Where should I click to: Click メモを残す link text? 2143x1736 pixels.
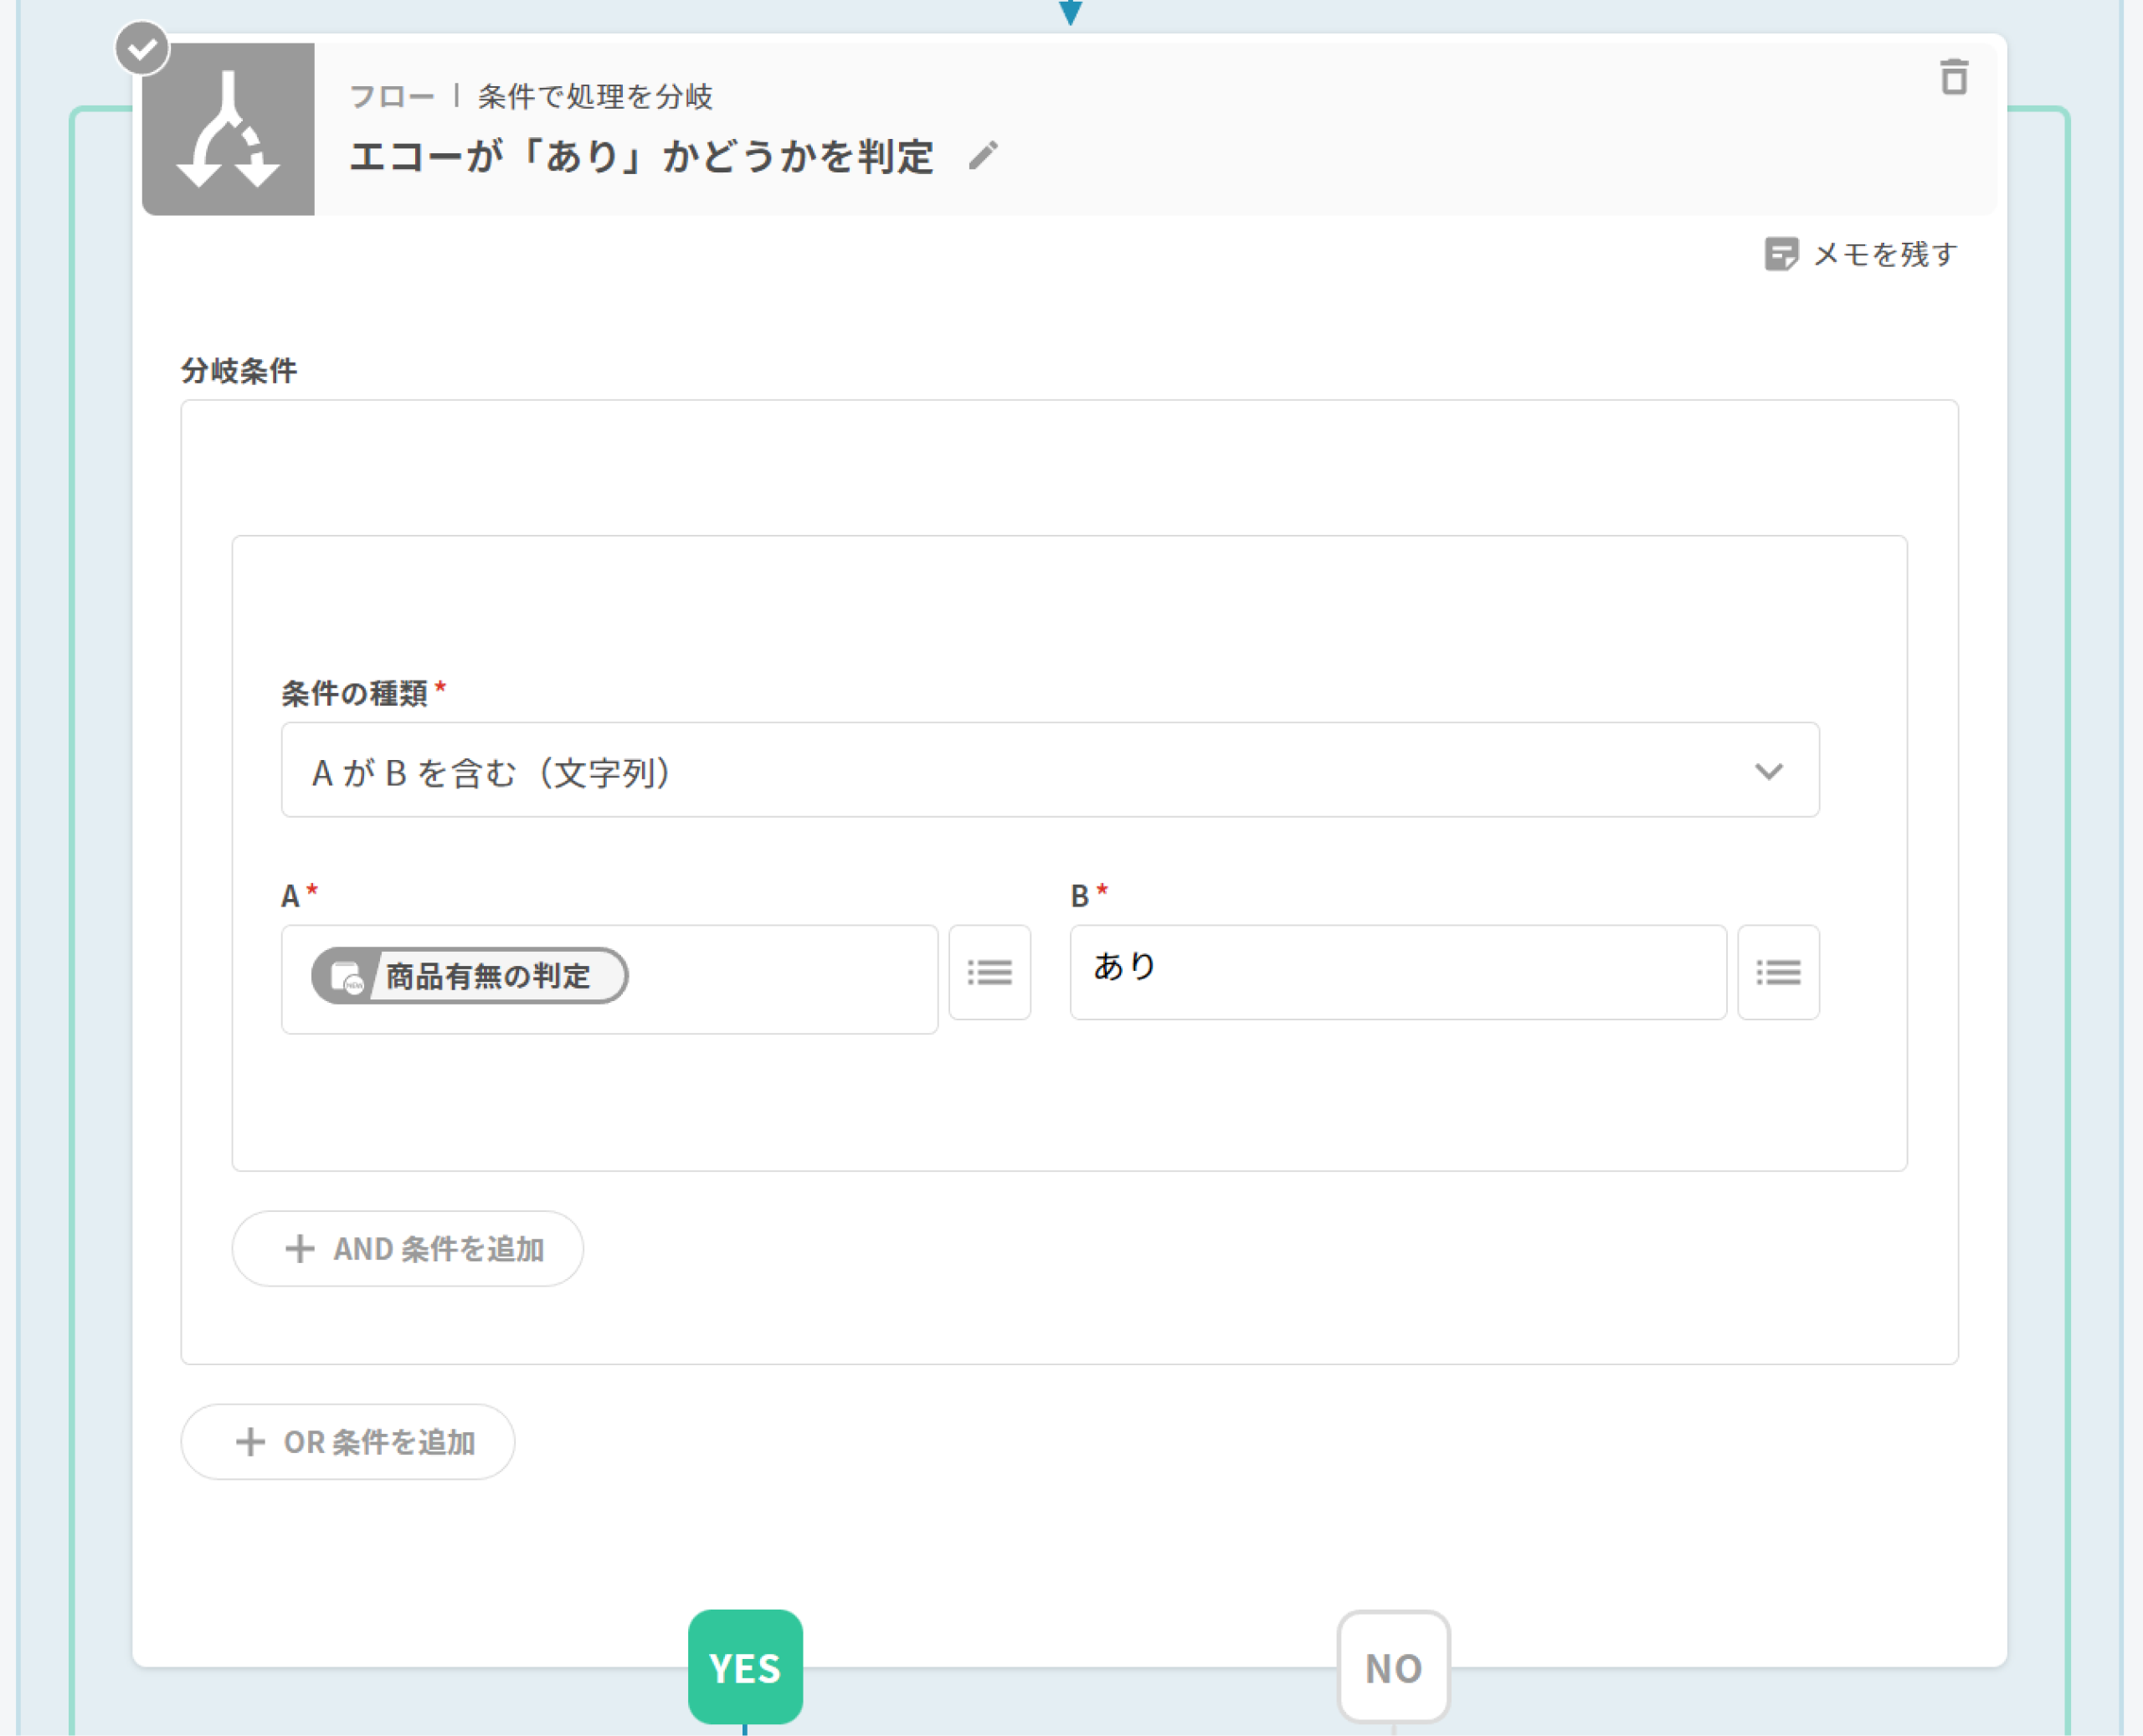1884,254
